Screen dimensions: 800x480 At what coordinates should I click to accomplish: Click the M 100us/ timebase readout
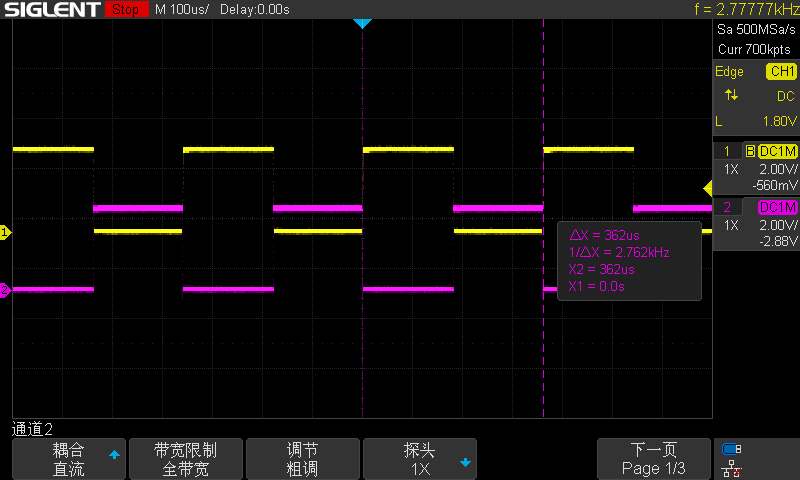click(182, 9)
